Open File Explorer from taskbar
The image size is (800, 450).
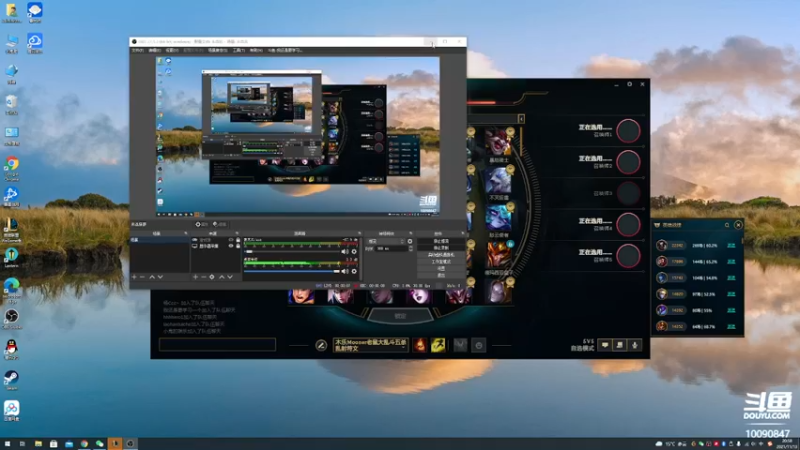(38, 444)
